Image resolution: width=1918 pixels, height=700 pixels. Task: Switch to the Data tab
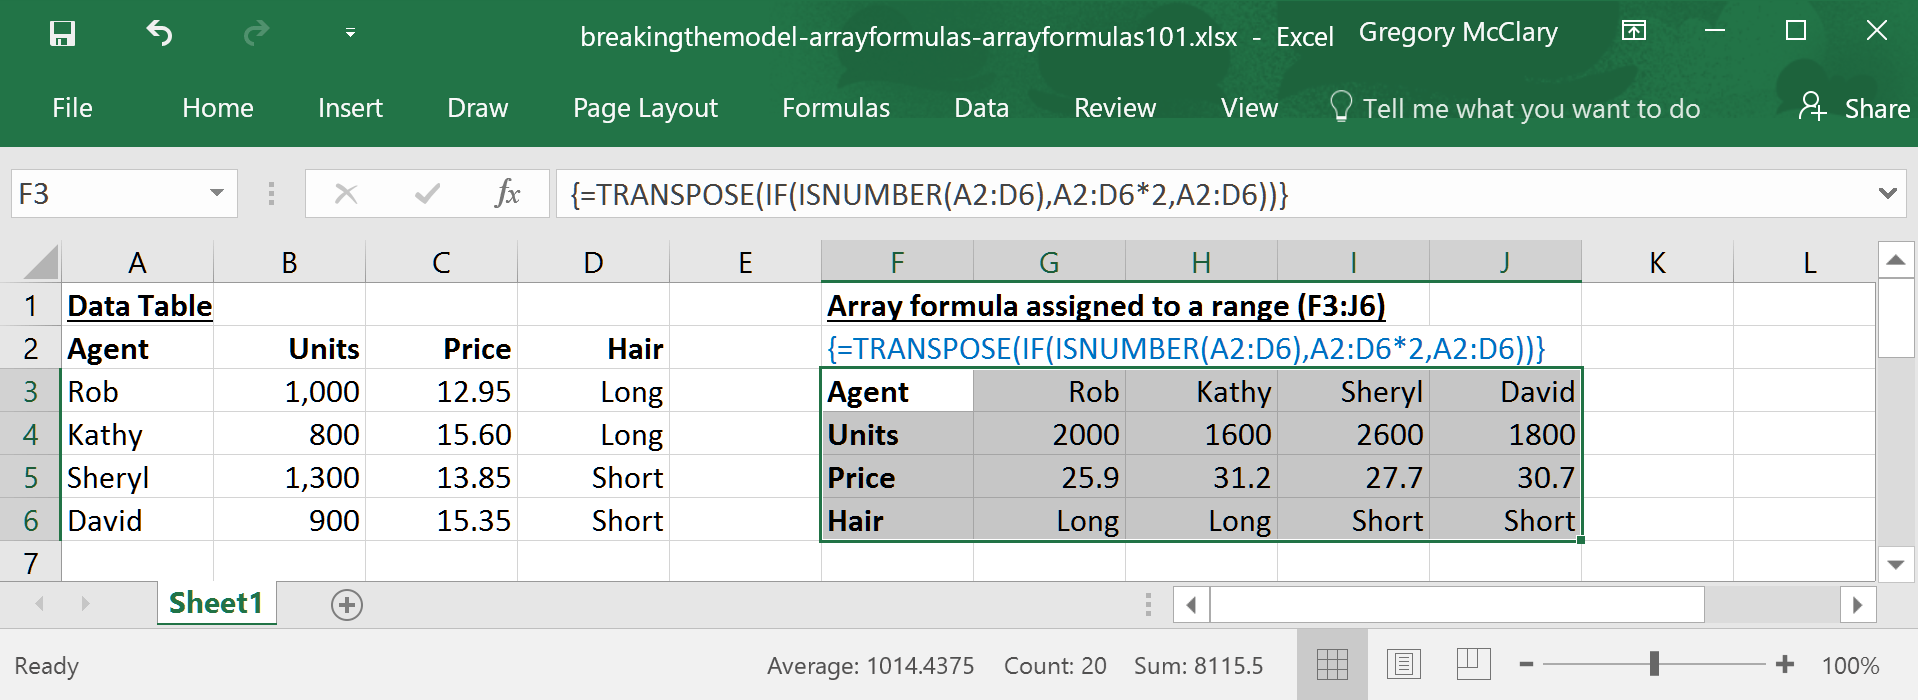(982, 108)
